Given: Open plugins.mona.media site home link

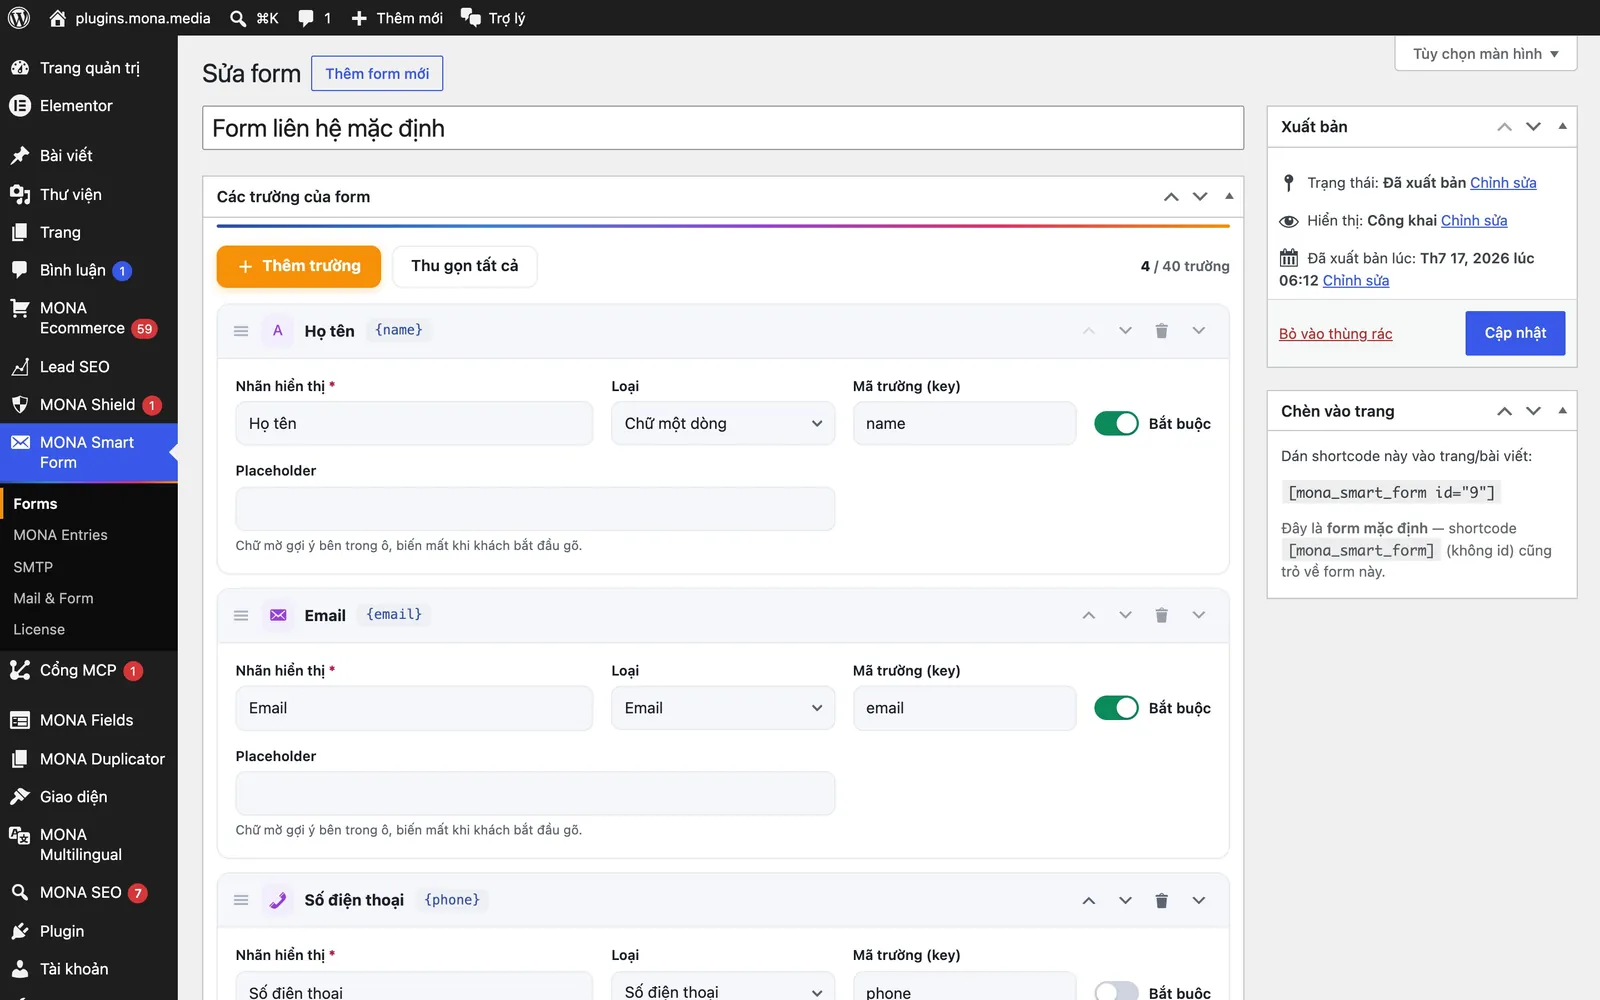Looking at the screenshot, I should click(x=130, y=18).
